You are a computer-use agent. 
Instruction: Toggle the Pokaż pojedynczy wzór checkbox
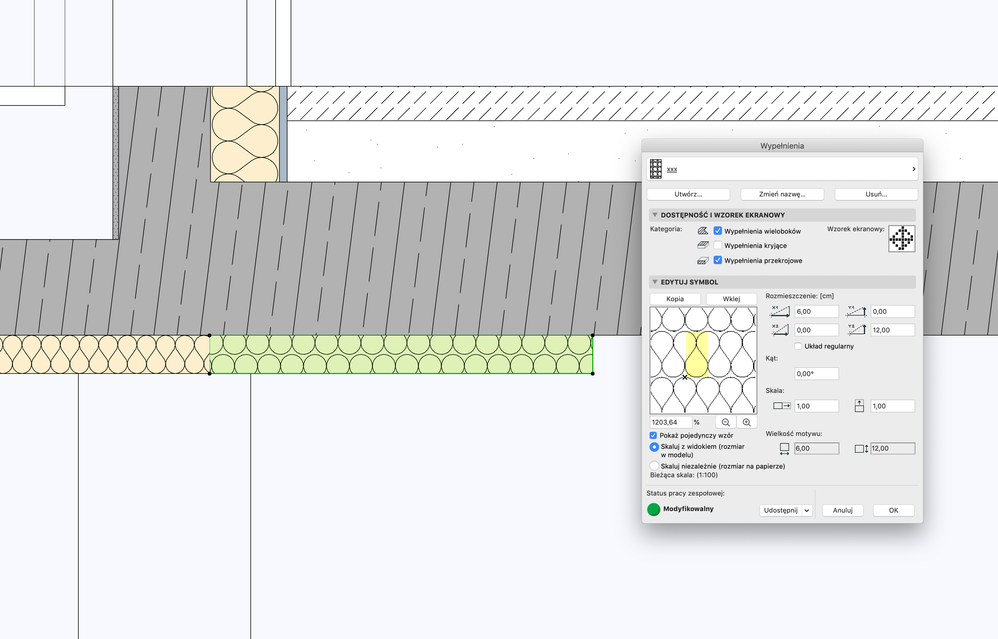pyautogui.click(x=653, y=435)
